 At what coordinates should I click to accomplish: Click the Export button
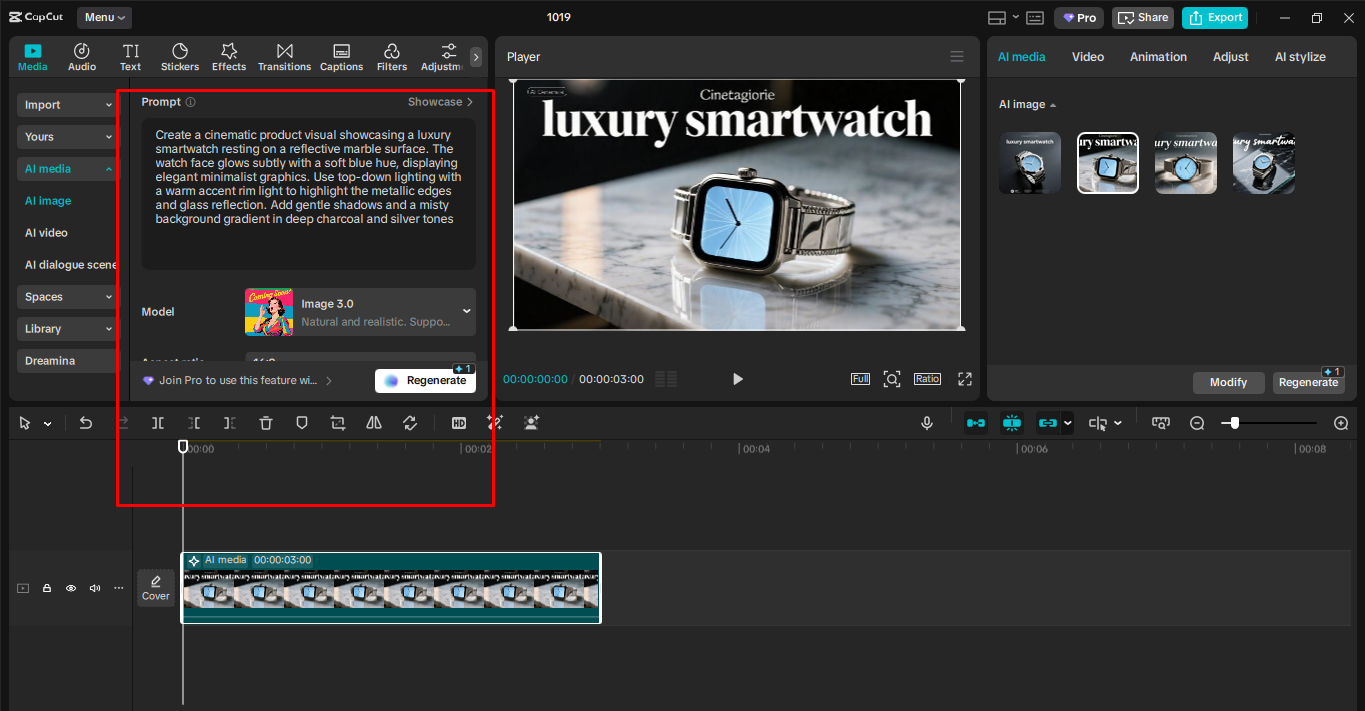[1215, 17]
